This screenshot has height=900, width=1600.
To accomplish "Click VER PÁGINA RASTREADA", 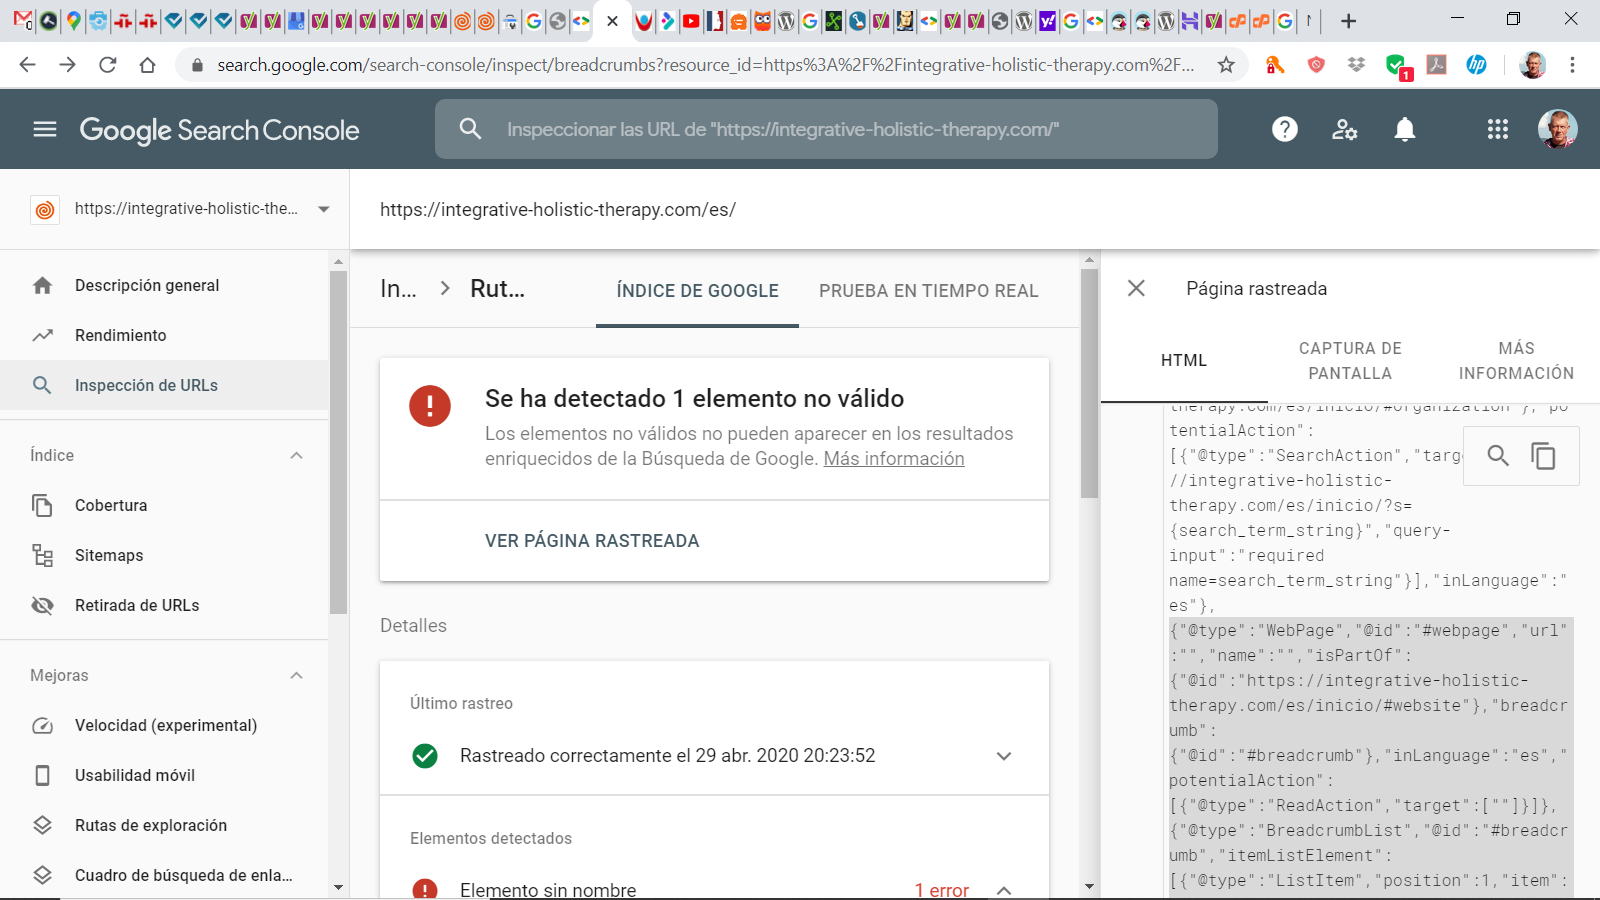I will (x=592, y=541).
